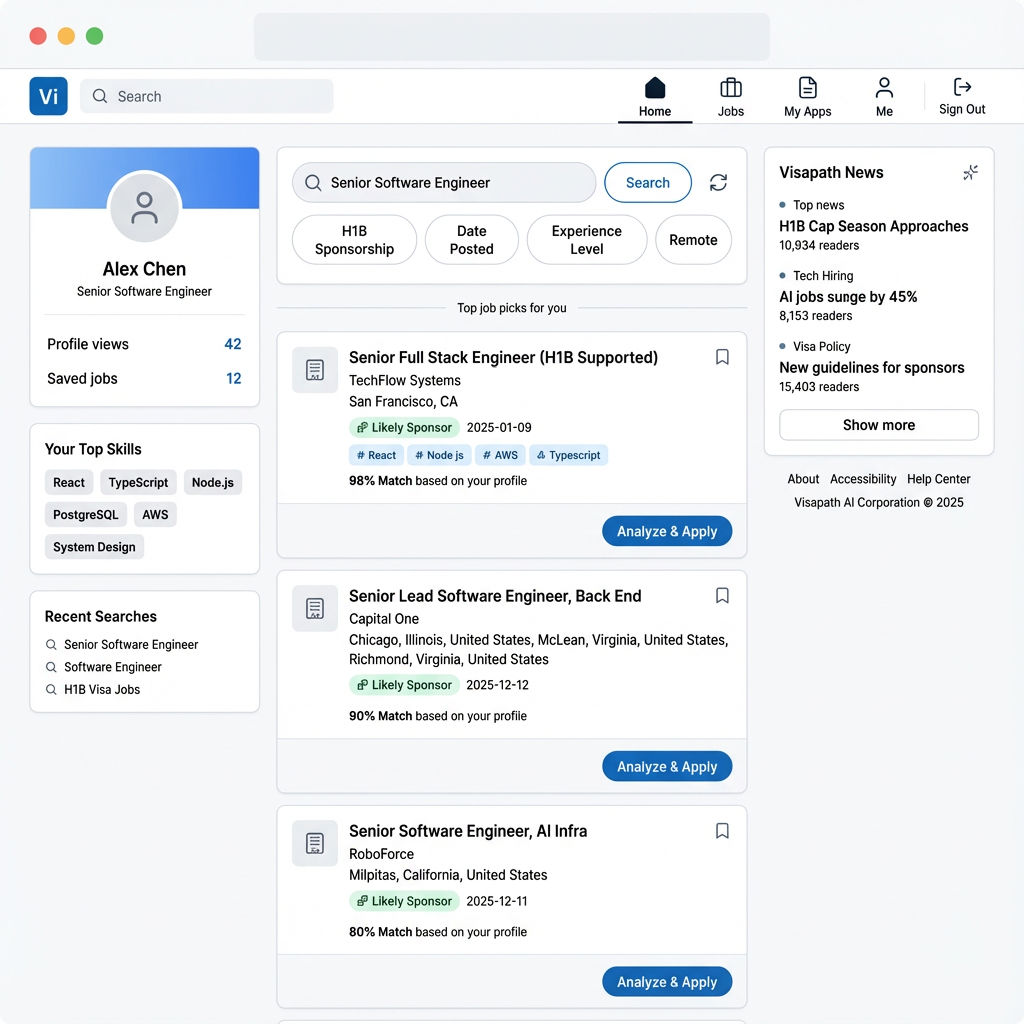Toggle the Remote filter
This screenshot has width=1024, height=1024.
(x=693, y=240)
